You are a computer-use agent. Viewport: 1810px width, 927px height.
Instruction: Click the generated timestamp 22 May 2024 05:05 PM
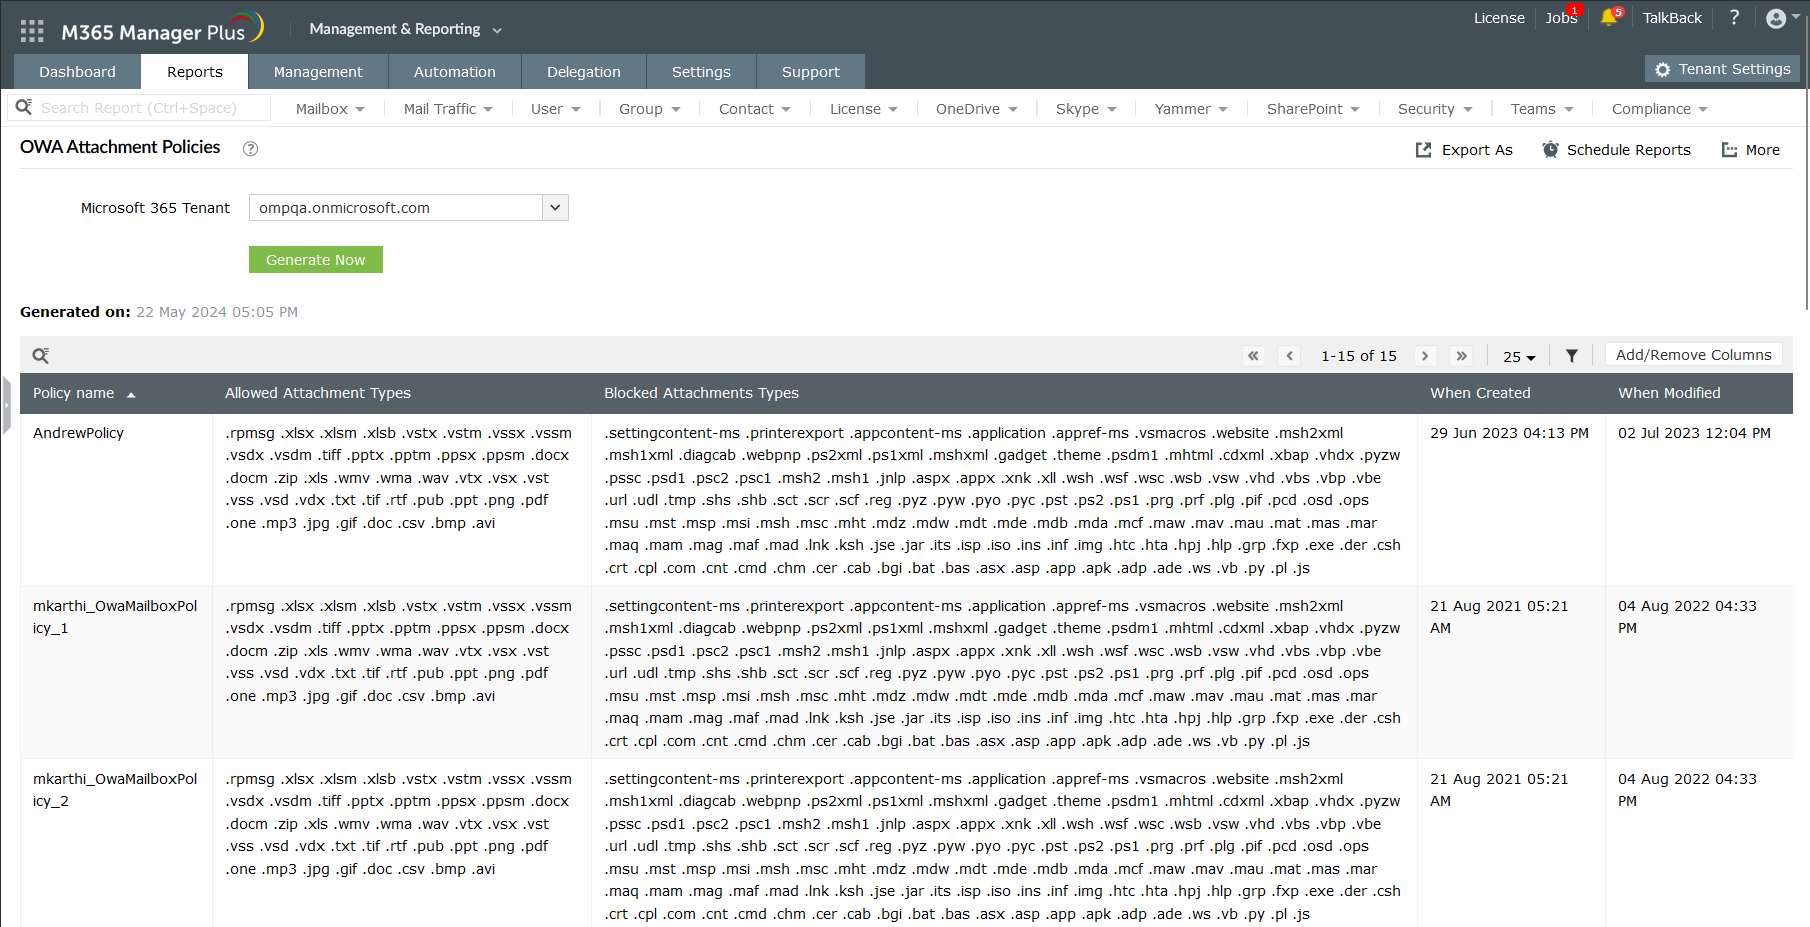click(x=217, y=312)
